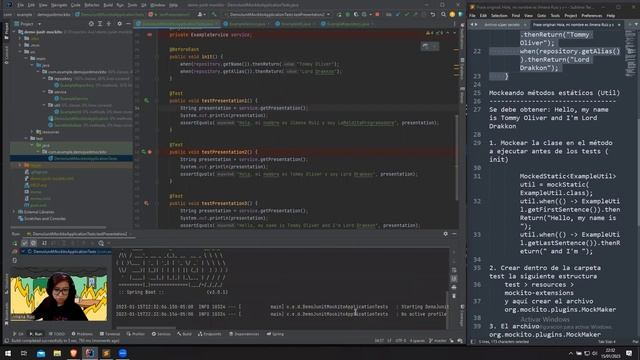
Task: Click the breakpoint at testPresentation2 line
Action: tap(150, 152)
